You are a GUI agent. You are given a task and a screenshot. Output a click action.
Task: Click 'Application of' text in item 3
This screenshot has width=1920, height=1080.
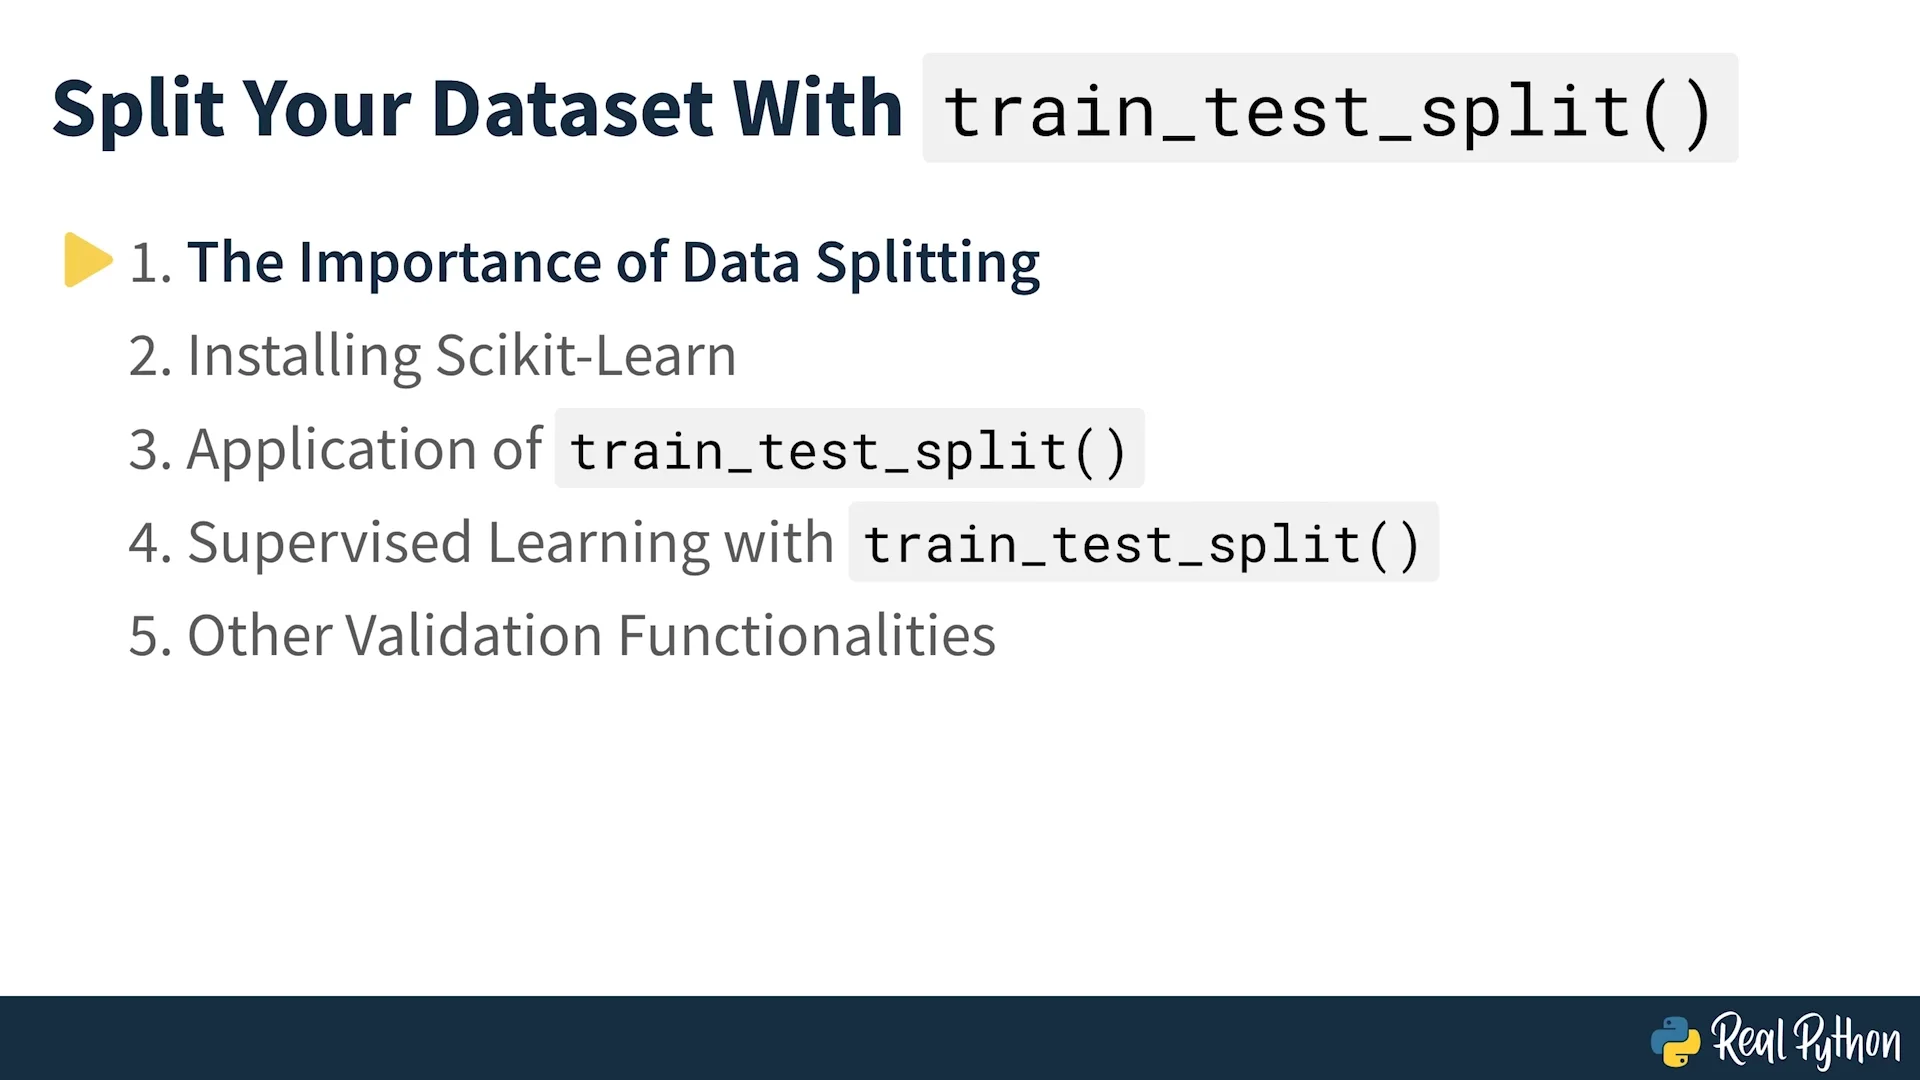click(364, 449)
